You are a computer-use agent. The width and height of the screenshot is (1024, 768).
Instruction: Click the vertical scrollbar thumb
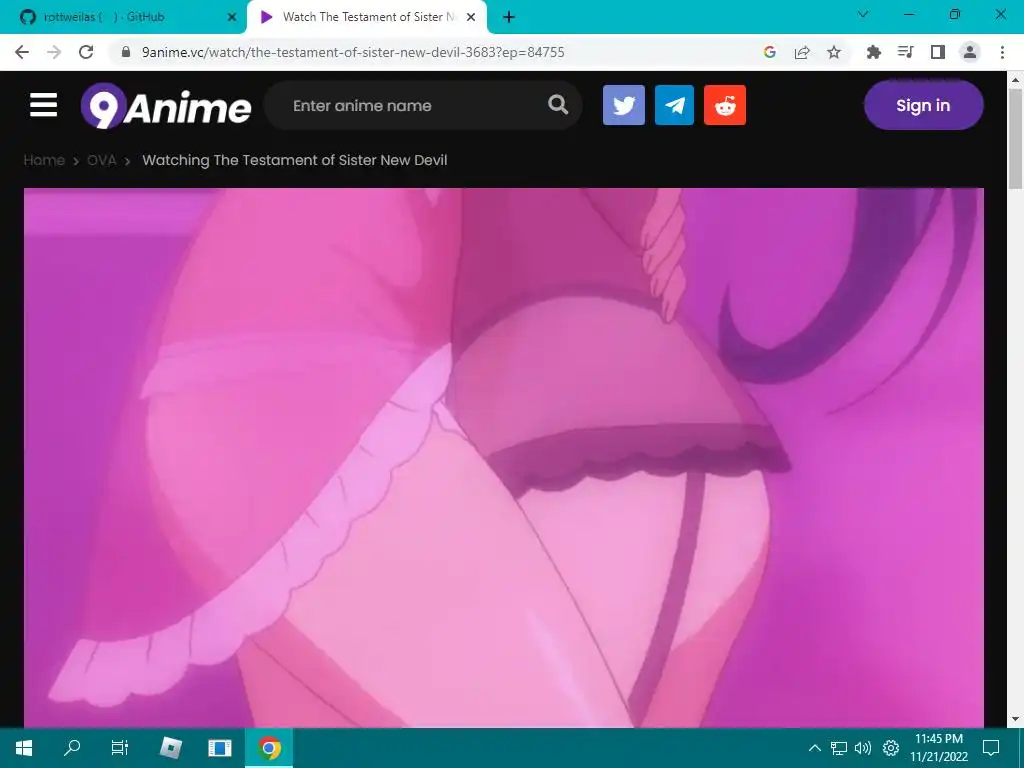pos(1015,138)
